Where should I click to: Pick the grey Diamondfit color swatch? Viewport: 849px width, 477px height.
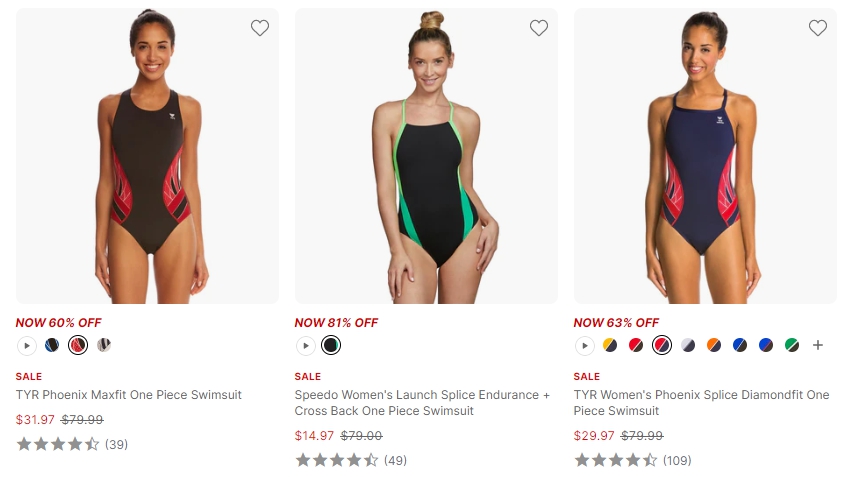[688, 346]
